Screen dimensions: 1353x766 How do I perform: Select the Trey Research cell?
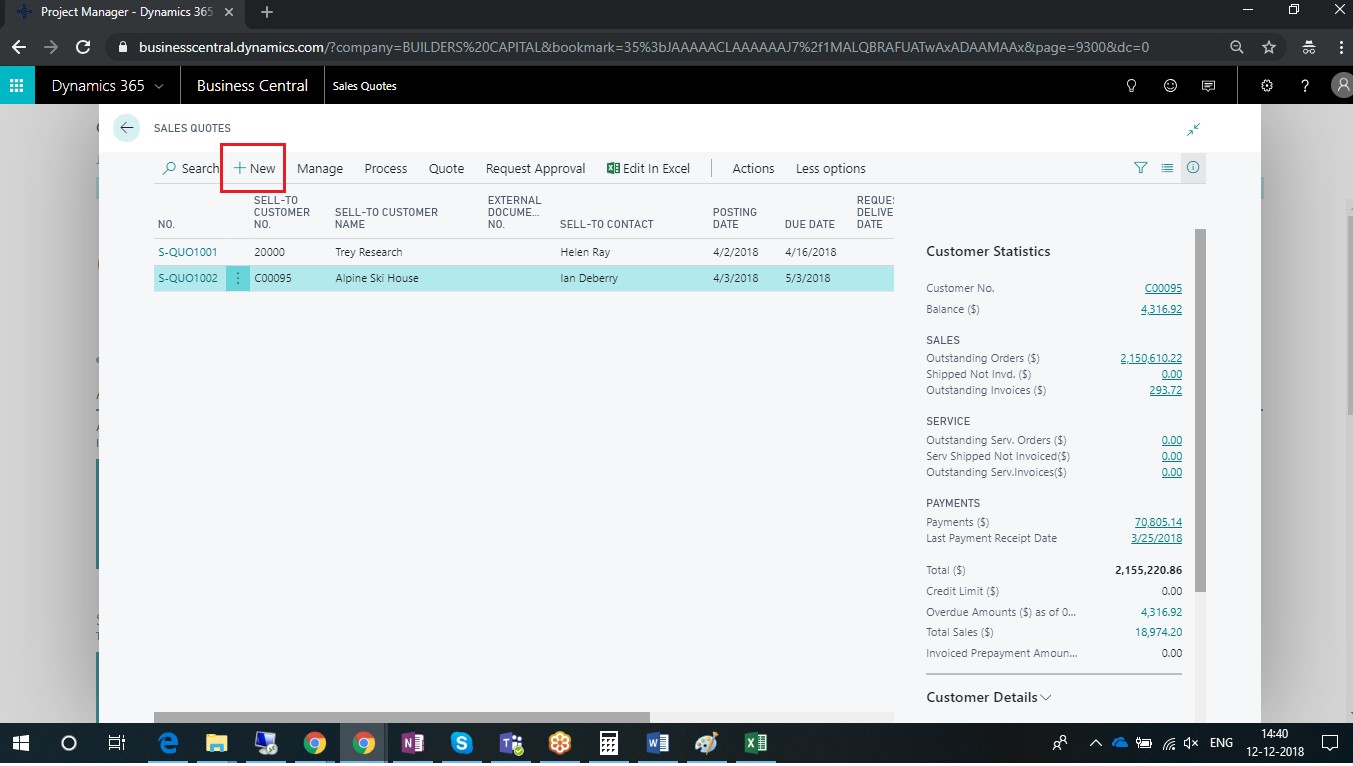(369, 252)
